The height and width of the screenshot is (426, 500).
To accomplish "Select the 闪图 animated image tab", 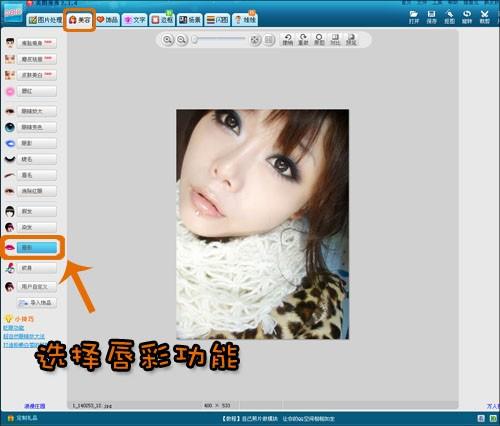I will click(217, 20).
